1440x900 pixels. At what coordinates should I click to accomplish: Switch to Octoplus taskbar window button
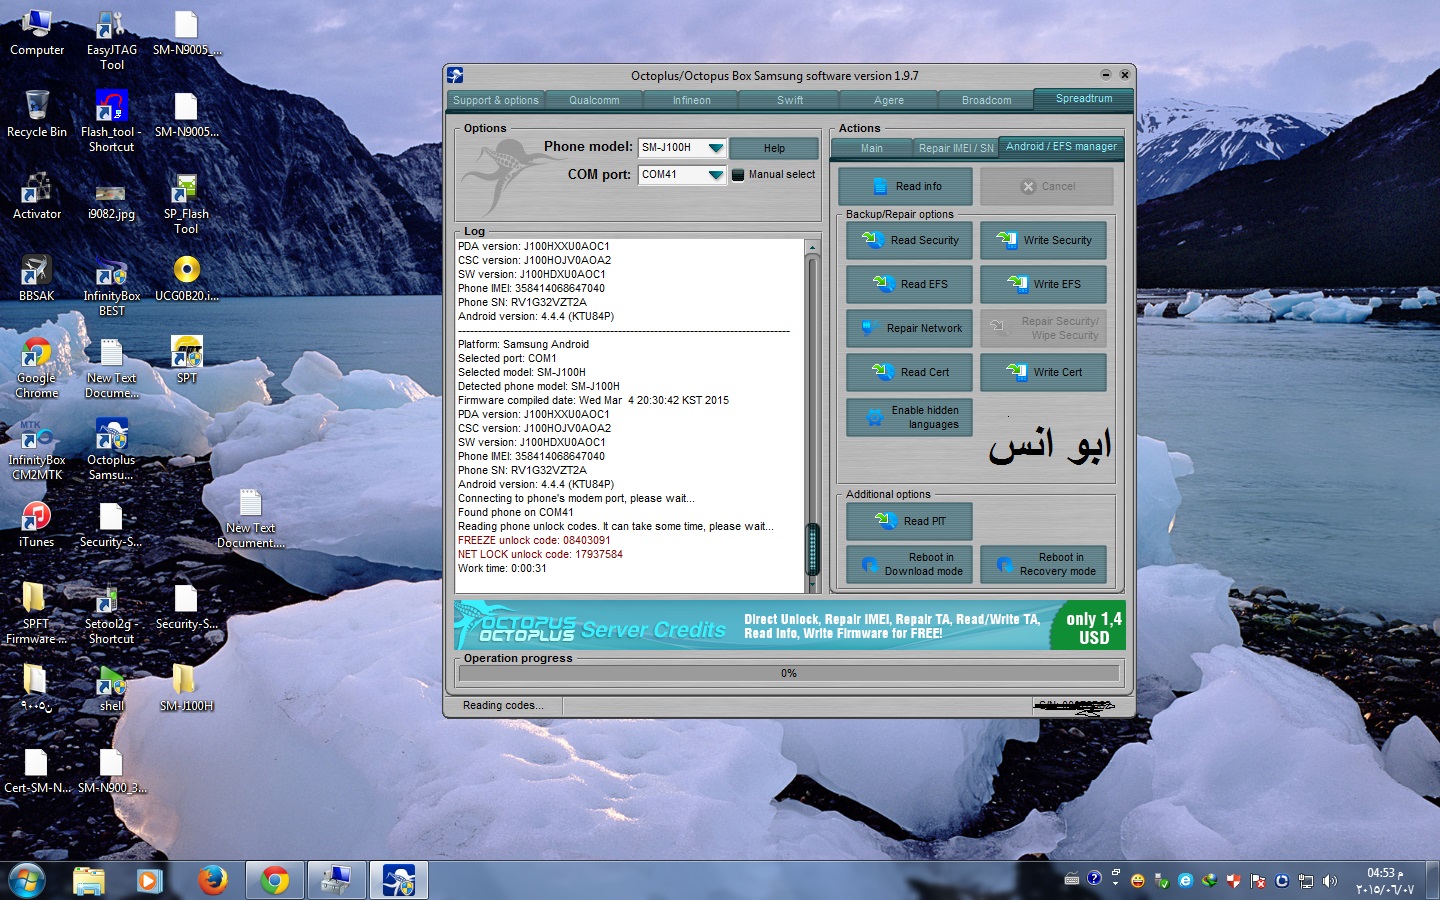pos(398,880)
